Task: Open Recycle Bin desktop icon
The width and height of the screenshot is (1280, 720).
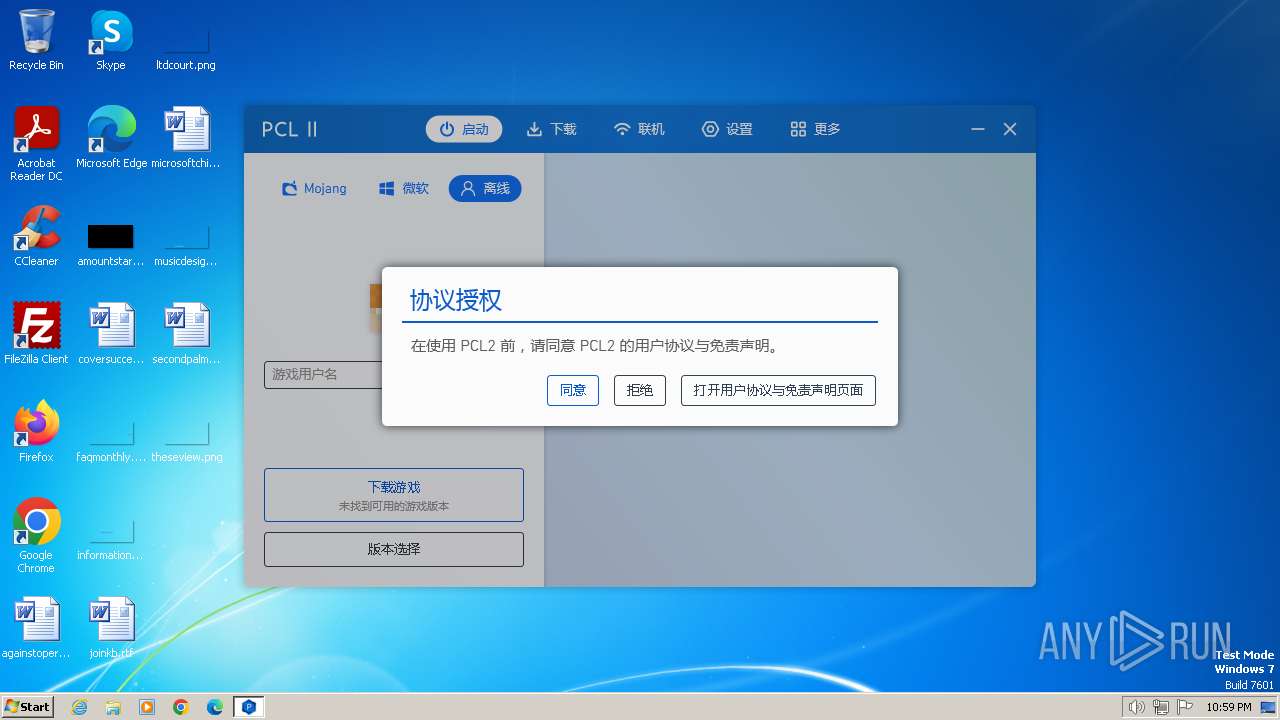Action: [x=36, y=41]
